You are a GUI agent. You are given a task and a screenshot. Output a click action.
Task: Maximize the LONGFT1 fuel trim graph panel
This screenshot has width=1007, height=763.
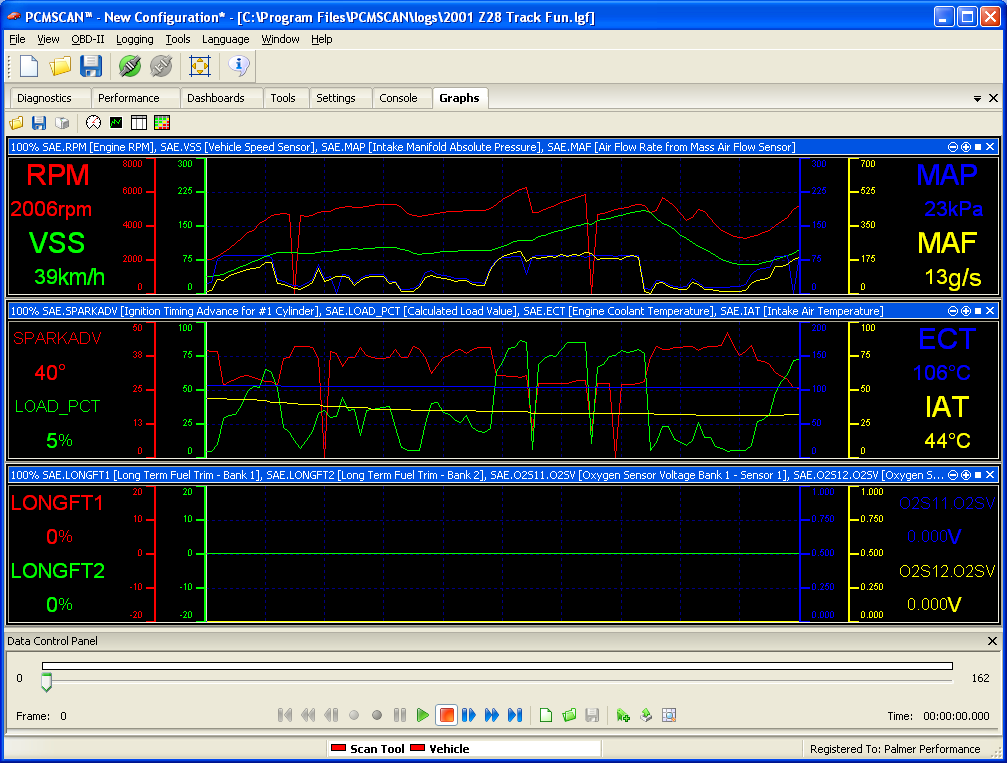point(978,474)
